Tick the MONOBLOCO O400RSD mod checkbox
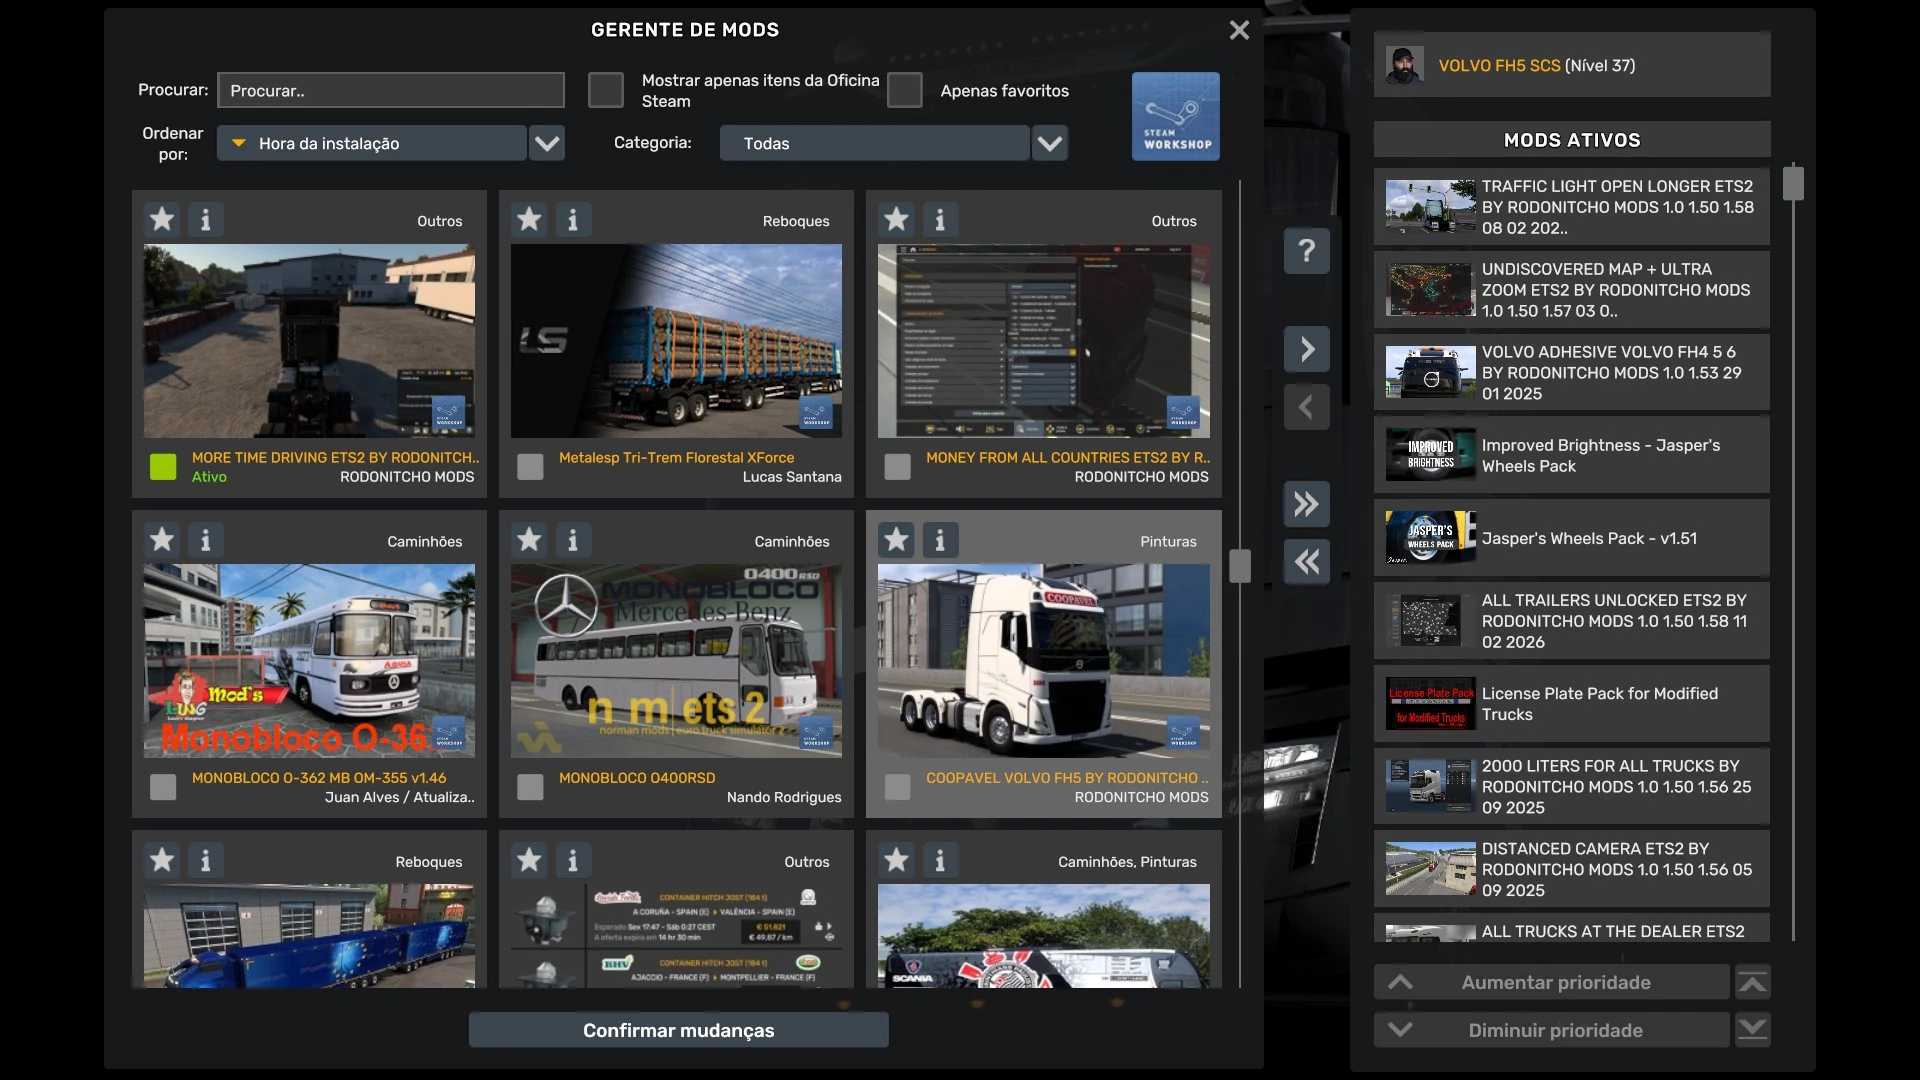Screen dimensions: 1920x1080 [x=530, y=787]
